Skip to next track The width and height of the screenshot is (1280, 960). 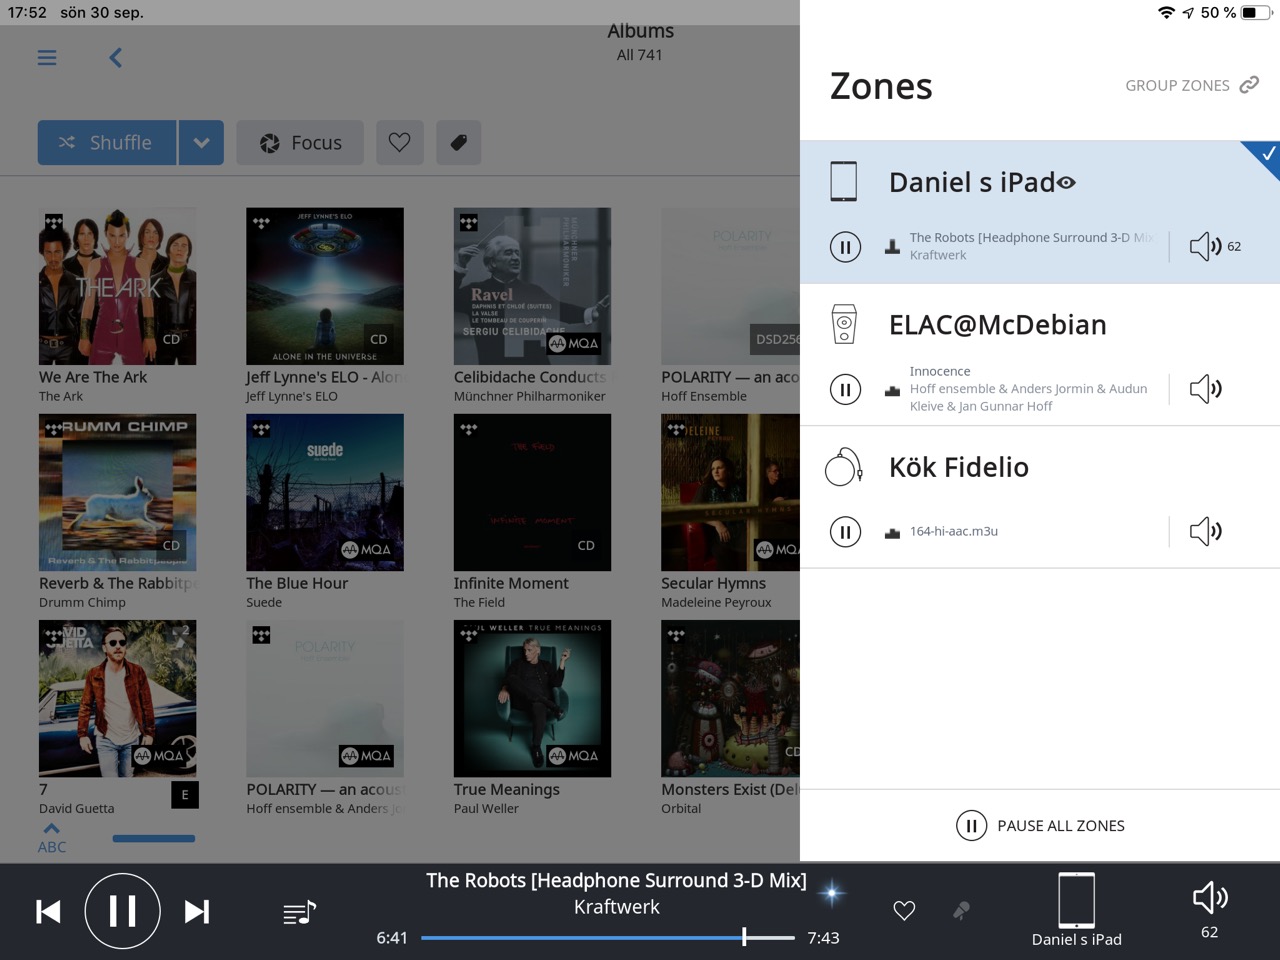click(197, 911)
